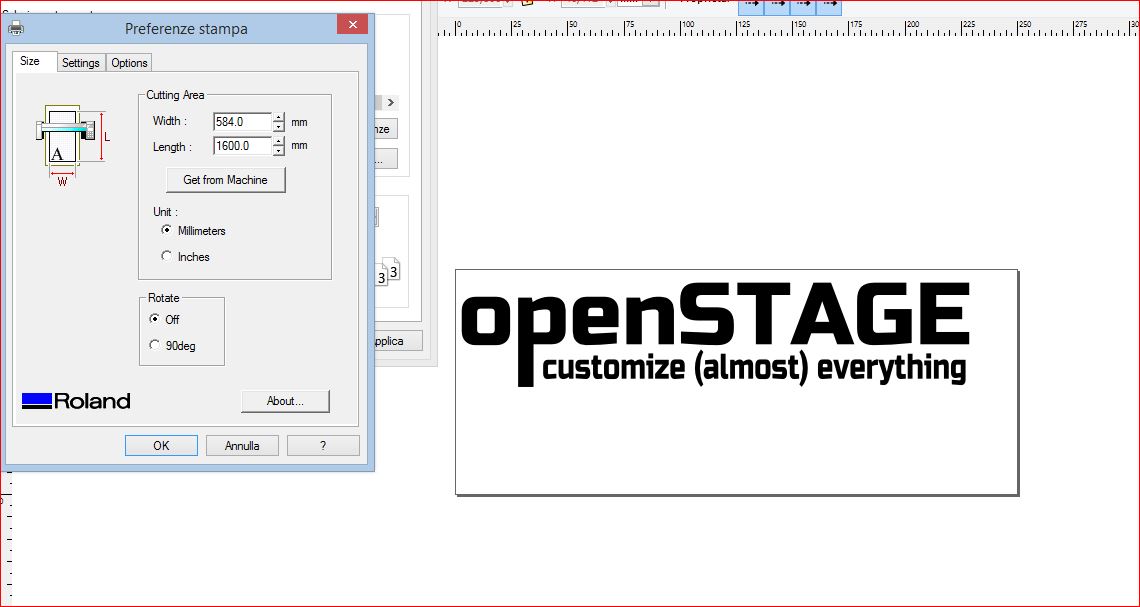Confirm with the OK button
Image resolution: width=1140 pixels, height=607 pixels.
click(161, 446)
